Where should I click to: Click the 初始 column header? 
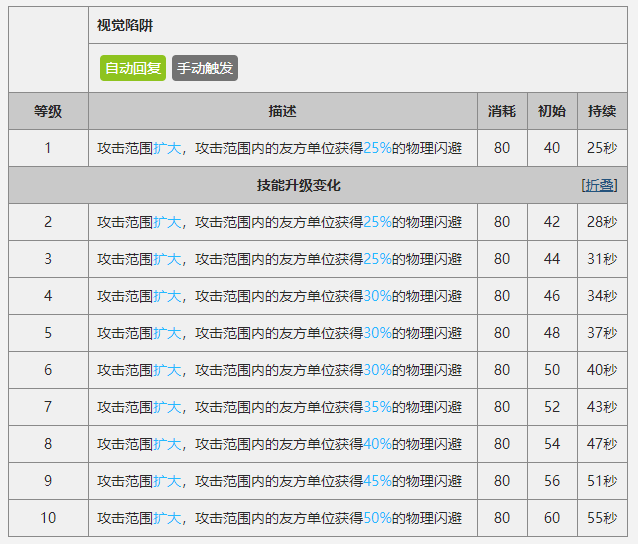click(x=552, y=111)
